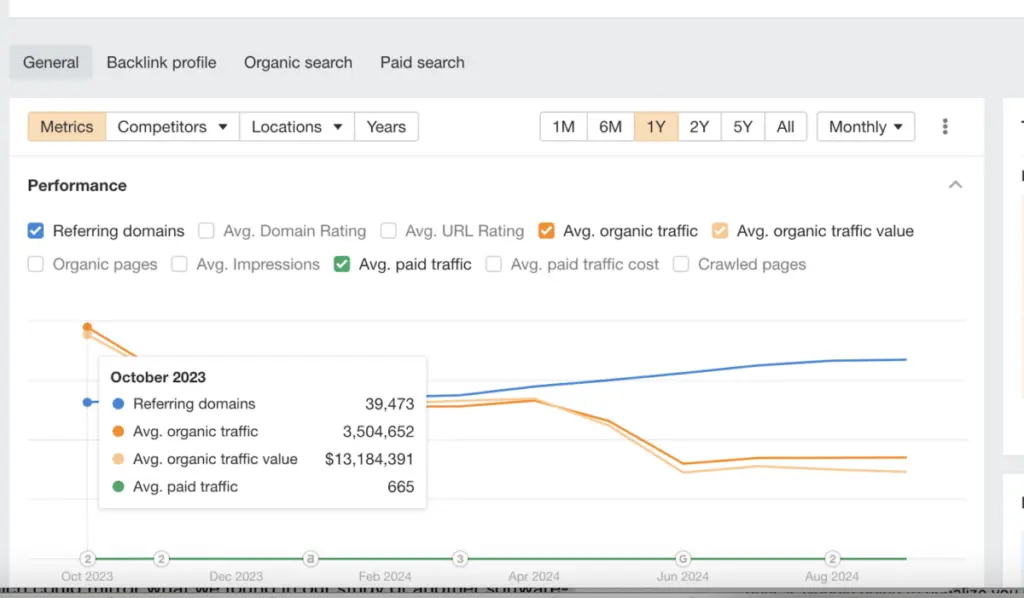Image resolution: width=1024 pixels, height=598 pixels.
Task: Click the annotation marker at Oct 2023
Action: tap(87, 559)
